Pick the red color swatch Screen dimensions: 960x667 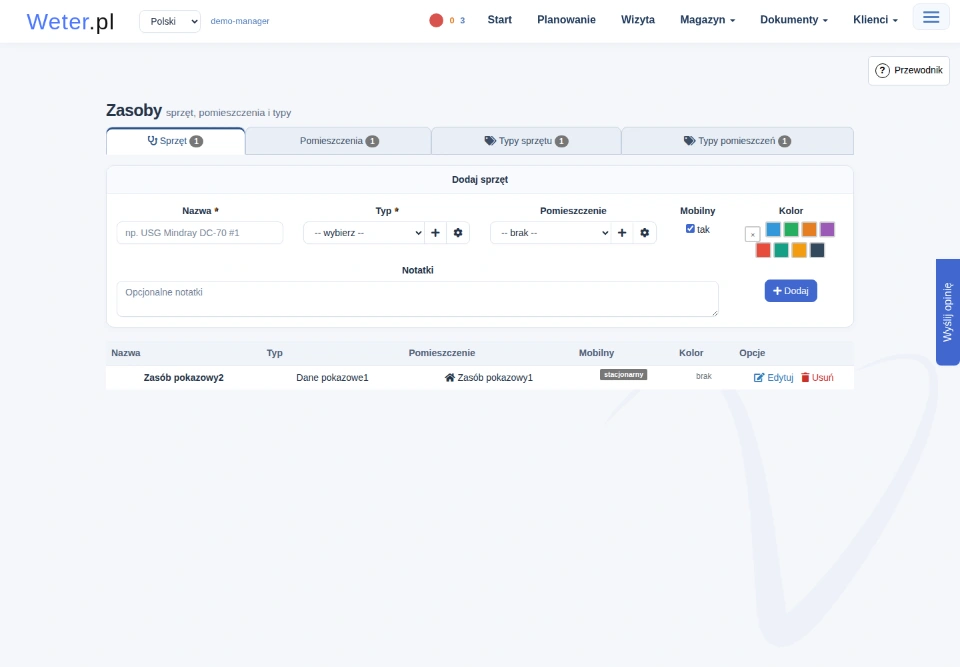(x=763, y=250)
